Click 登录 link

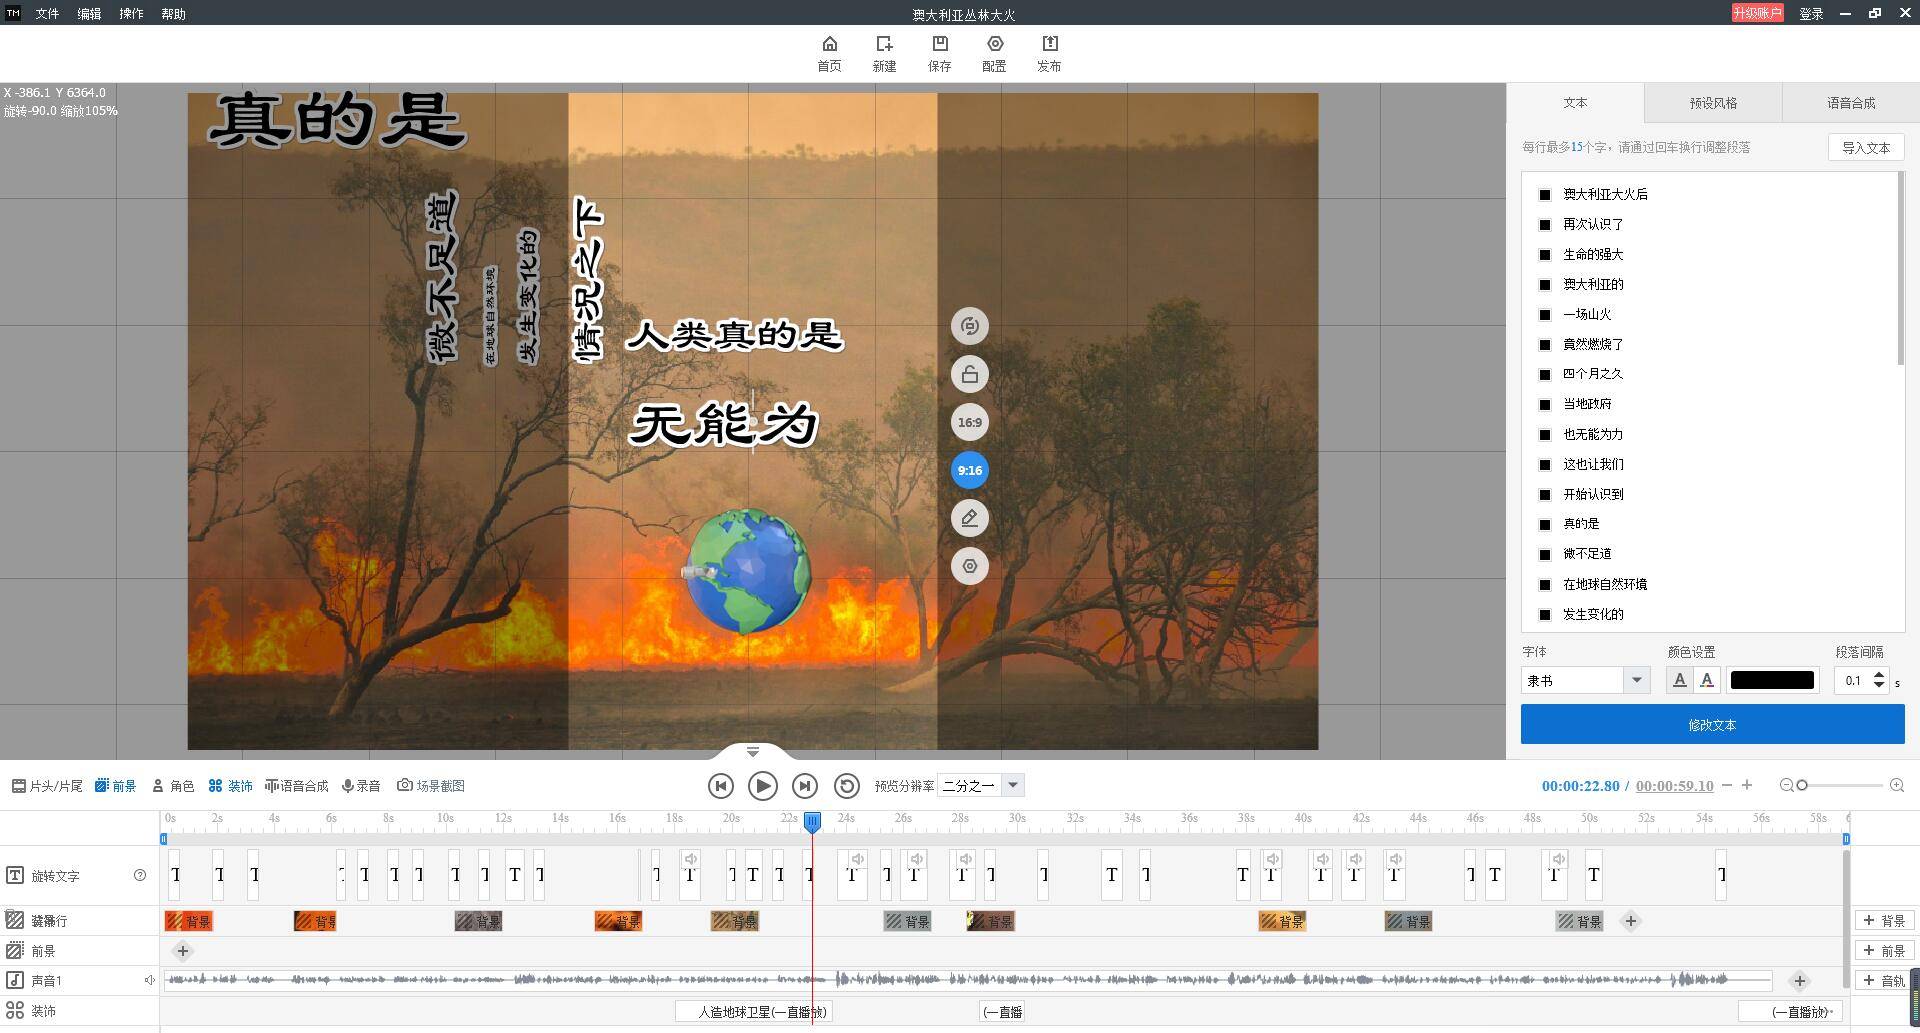[x=1811, y=14]
